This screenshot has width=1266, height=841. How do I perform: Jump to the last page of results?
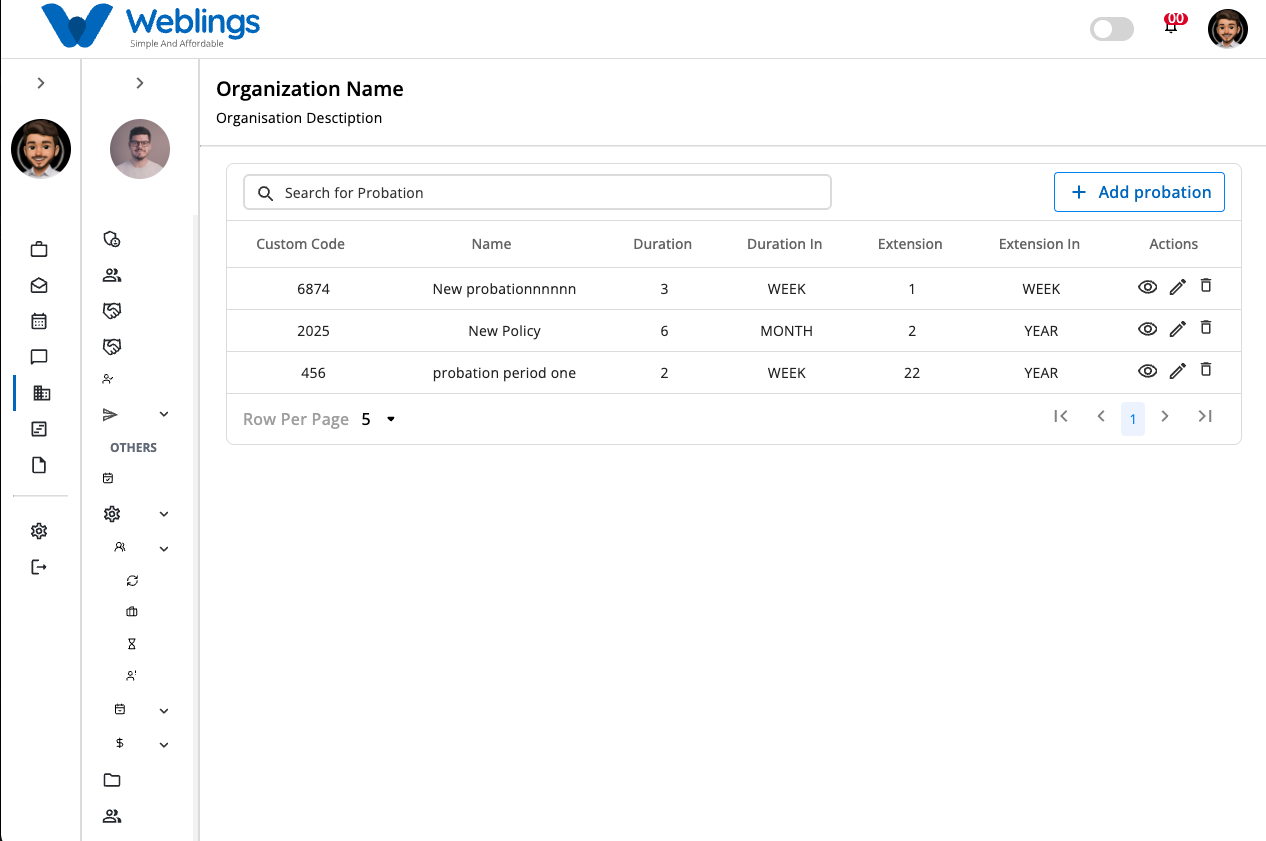coord(1205,416)
